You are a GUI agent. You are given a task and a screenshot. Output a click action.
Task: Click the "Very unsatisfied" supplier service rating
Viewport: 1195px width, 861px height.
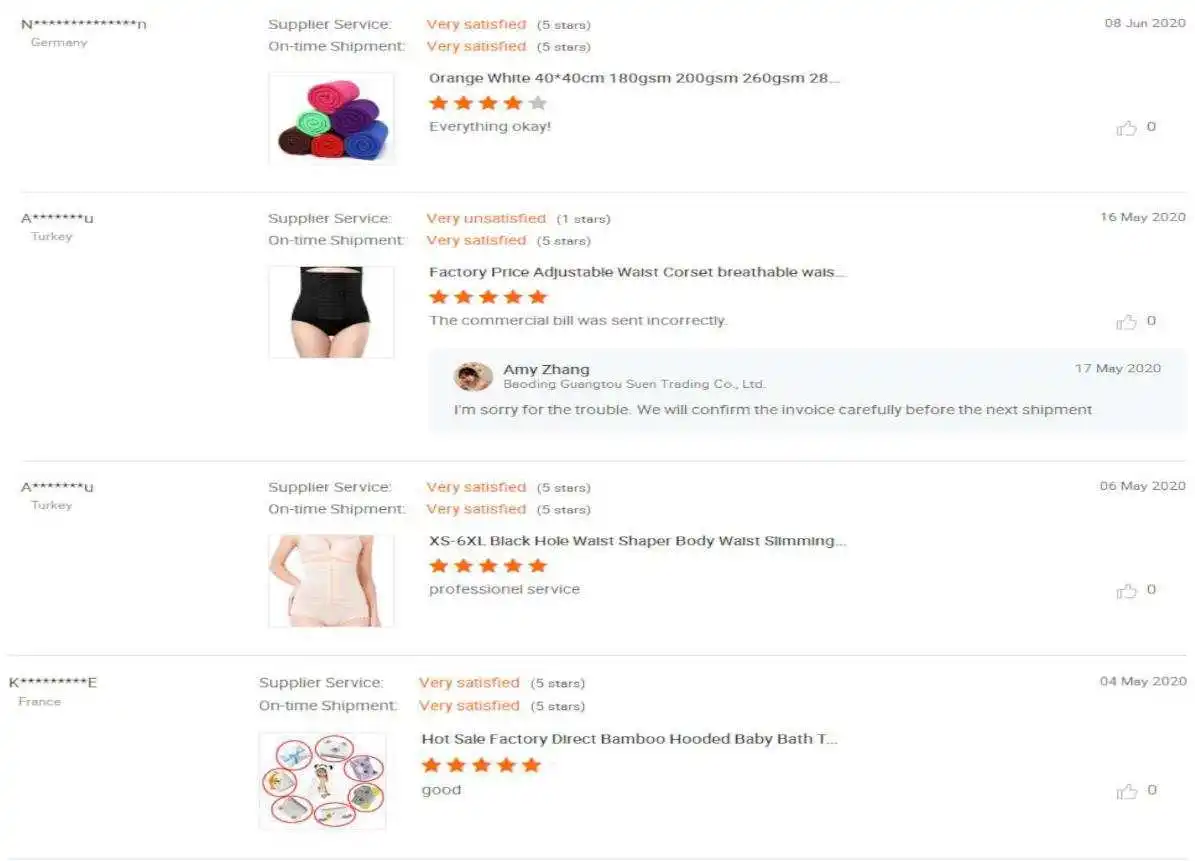pyautogui.click(x=485, y=219)
